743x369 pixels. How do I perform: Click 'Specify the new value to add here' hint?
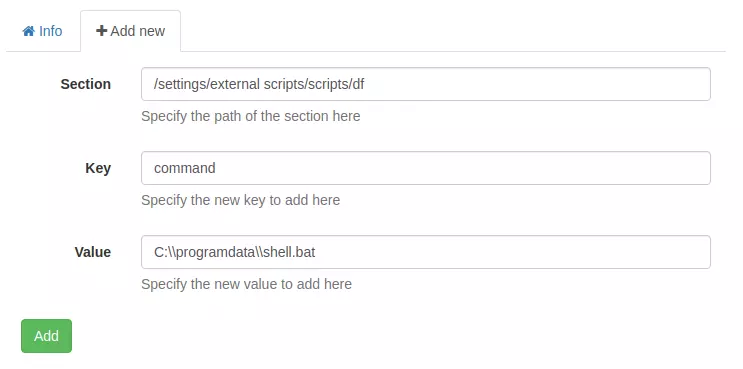[246, 284]
